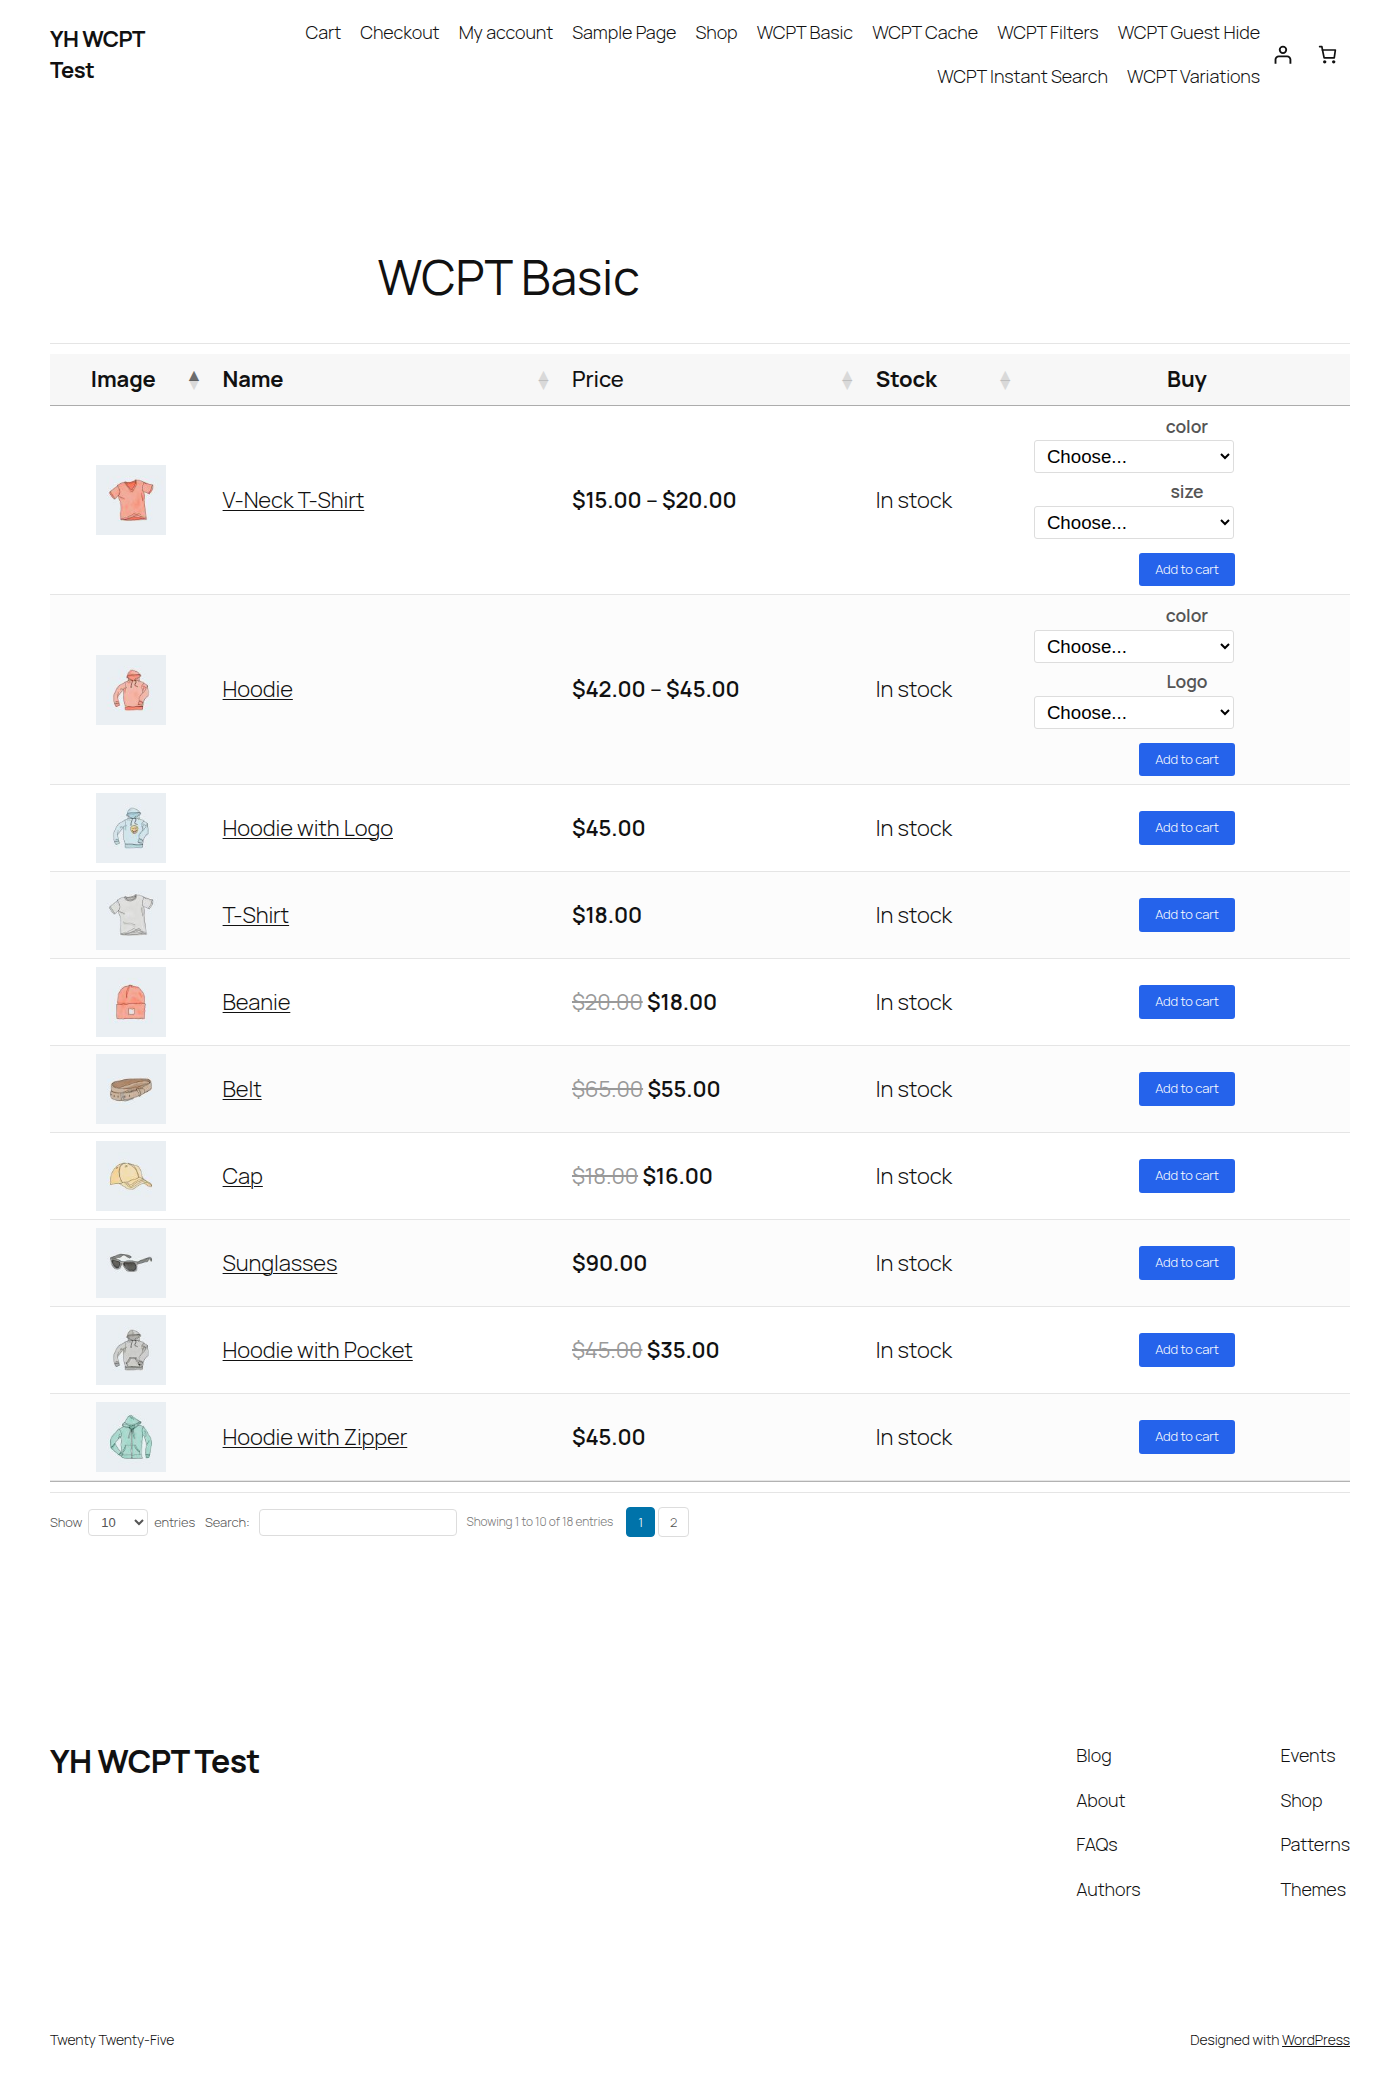Screen dimensions: 1400x2100
Task: Open the Checkout menu item
Action: tap(399, 33)
